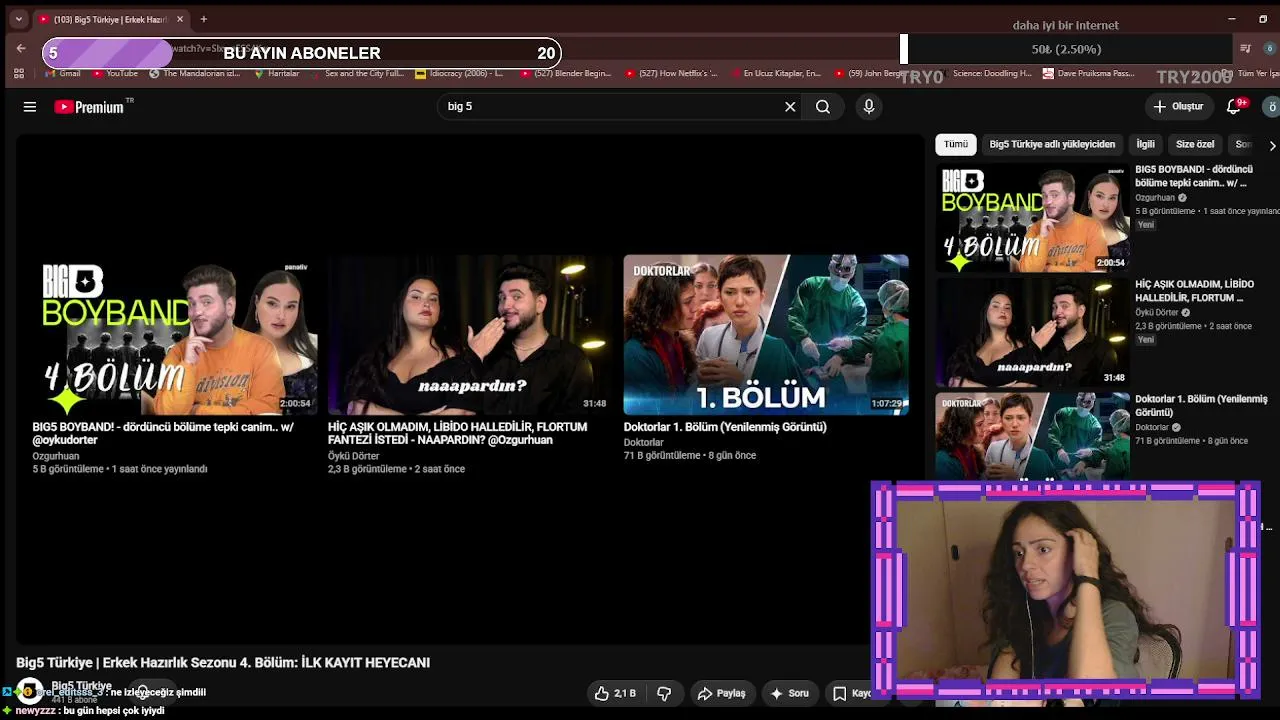Open Ozgurhuan channel under end-screen video
The width and height of the screenshot is (1280, 720).
click(56, 456)
